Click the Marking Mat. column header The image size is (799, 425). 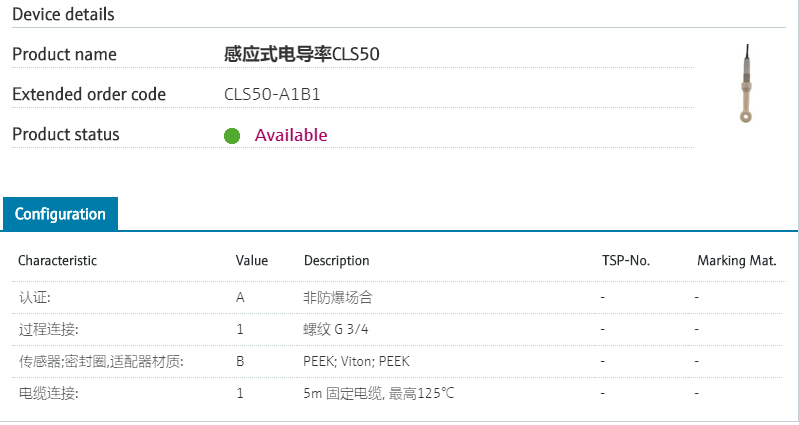coord(737,261)
